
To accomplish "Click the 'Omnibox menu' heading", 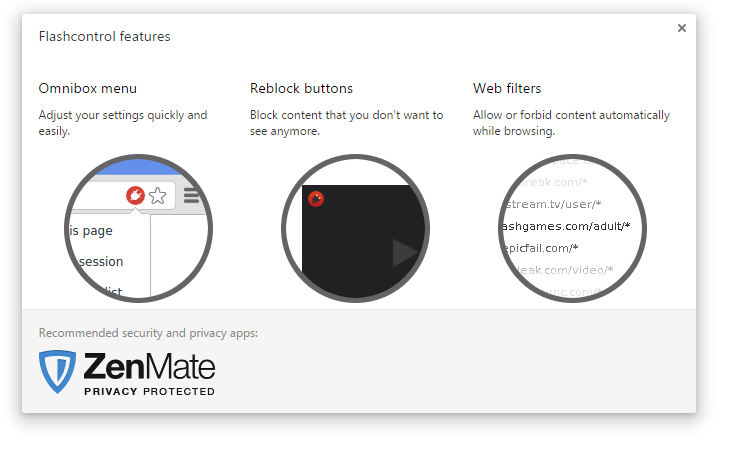I will tap(88, 89).
